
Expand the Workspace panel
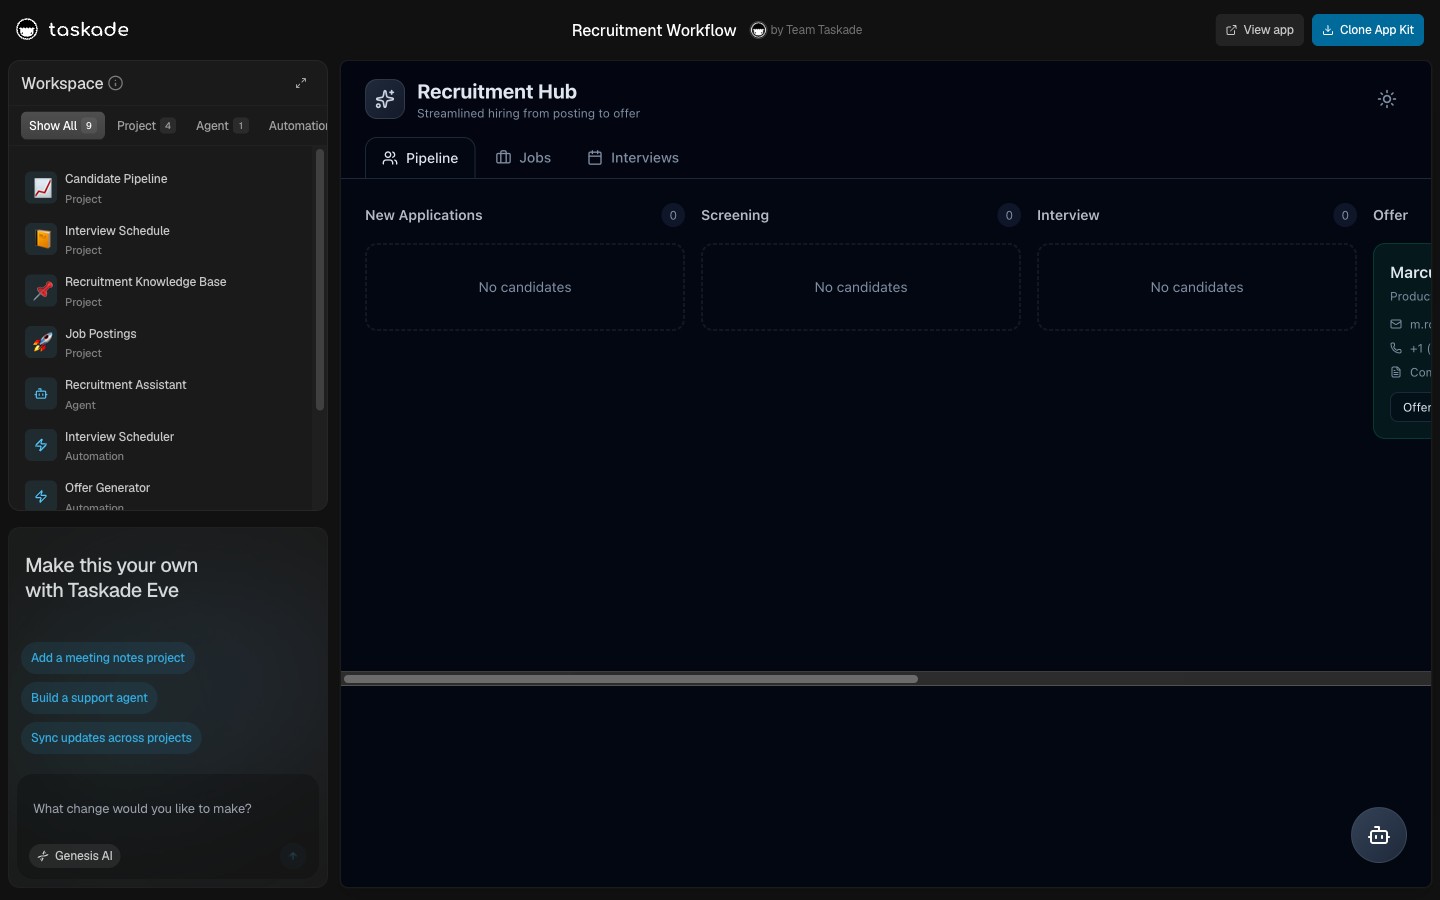click(301, 83)
